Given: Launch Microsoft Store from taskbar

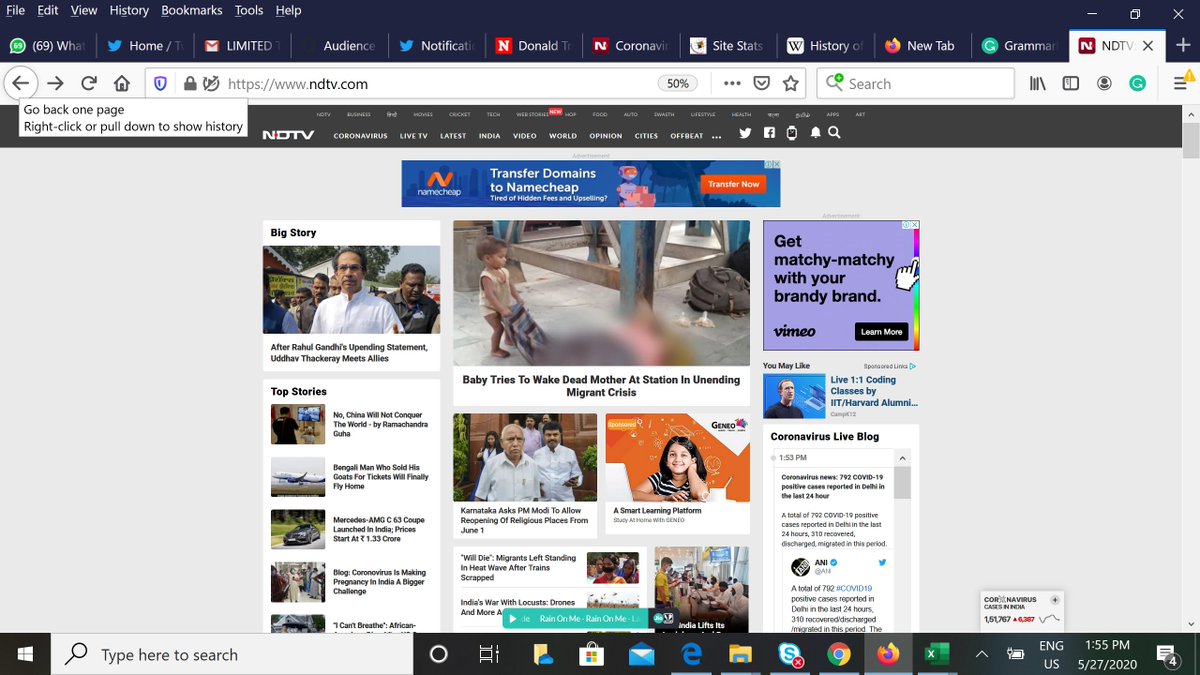Looking at the screenshot, I should [591, 654].
